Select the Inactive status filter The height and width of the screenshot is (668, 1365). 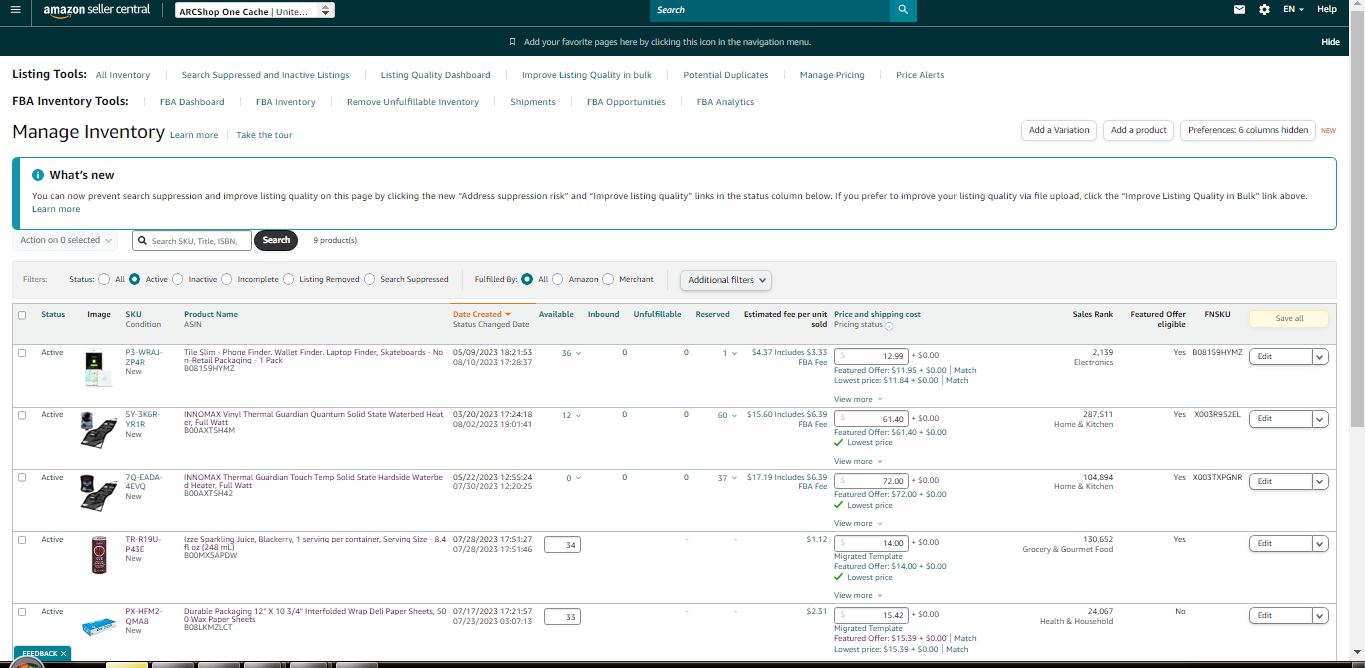click(178, 279)
